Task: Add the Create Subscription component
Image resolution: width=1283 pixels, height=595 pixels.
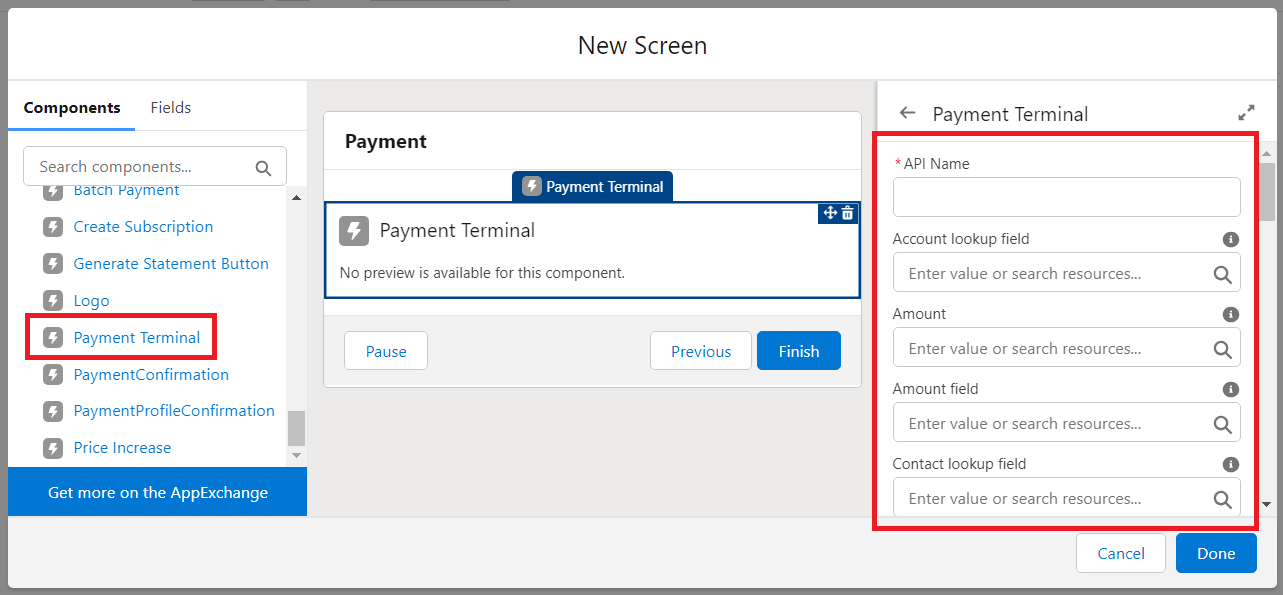Action: pyautogui.click(x=143, y=227)
